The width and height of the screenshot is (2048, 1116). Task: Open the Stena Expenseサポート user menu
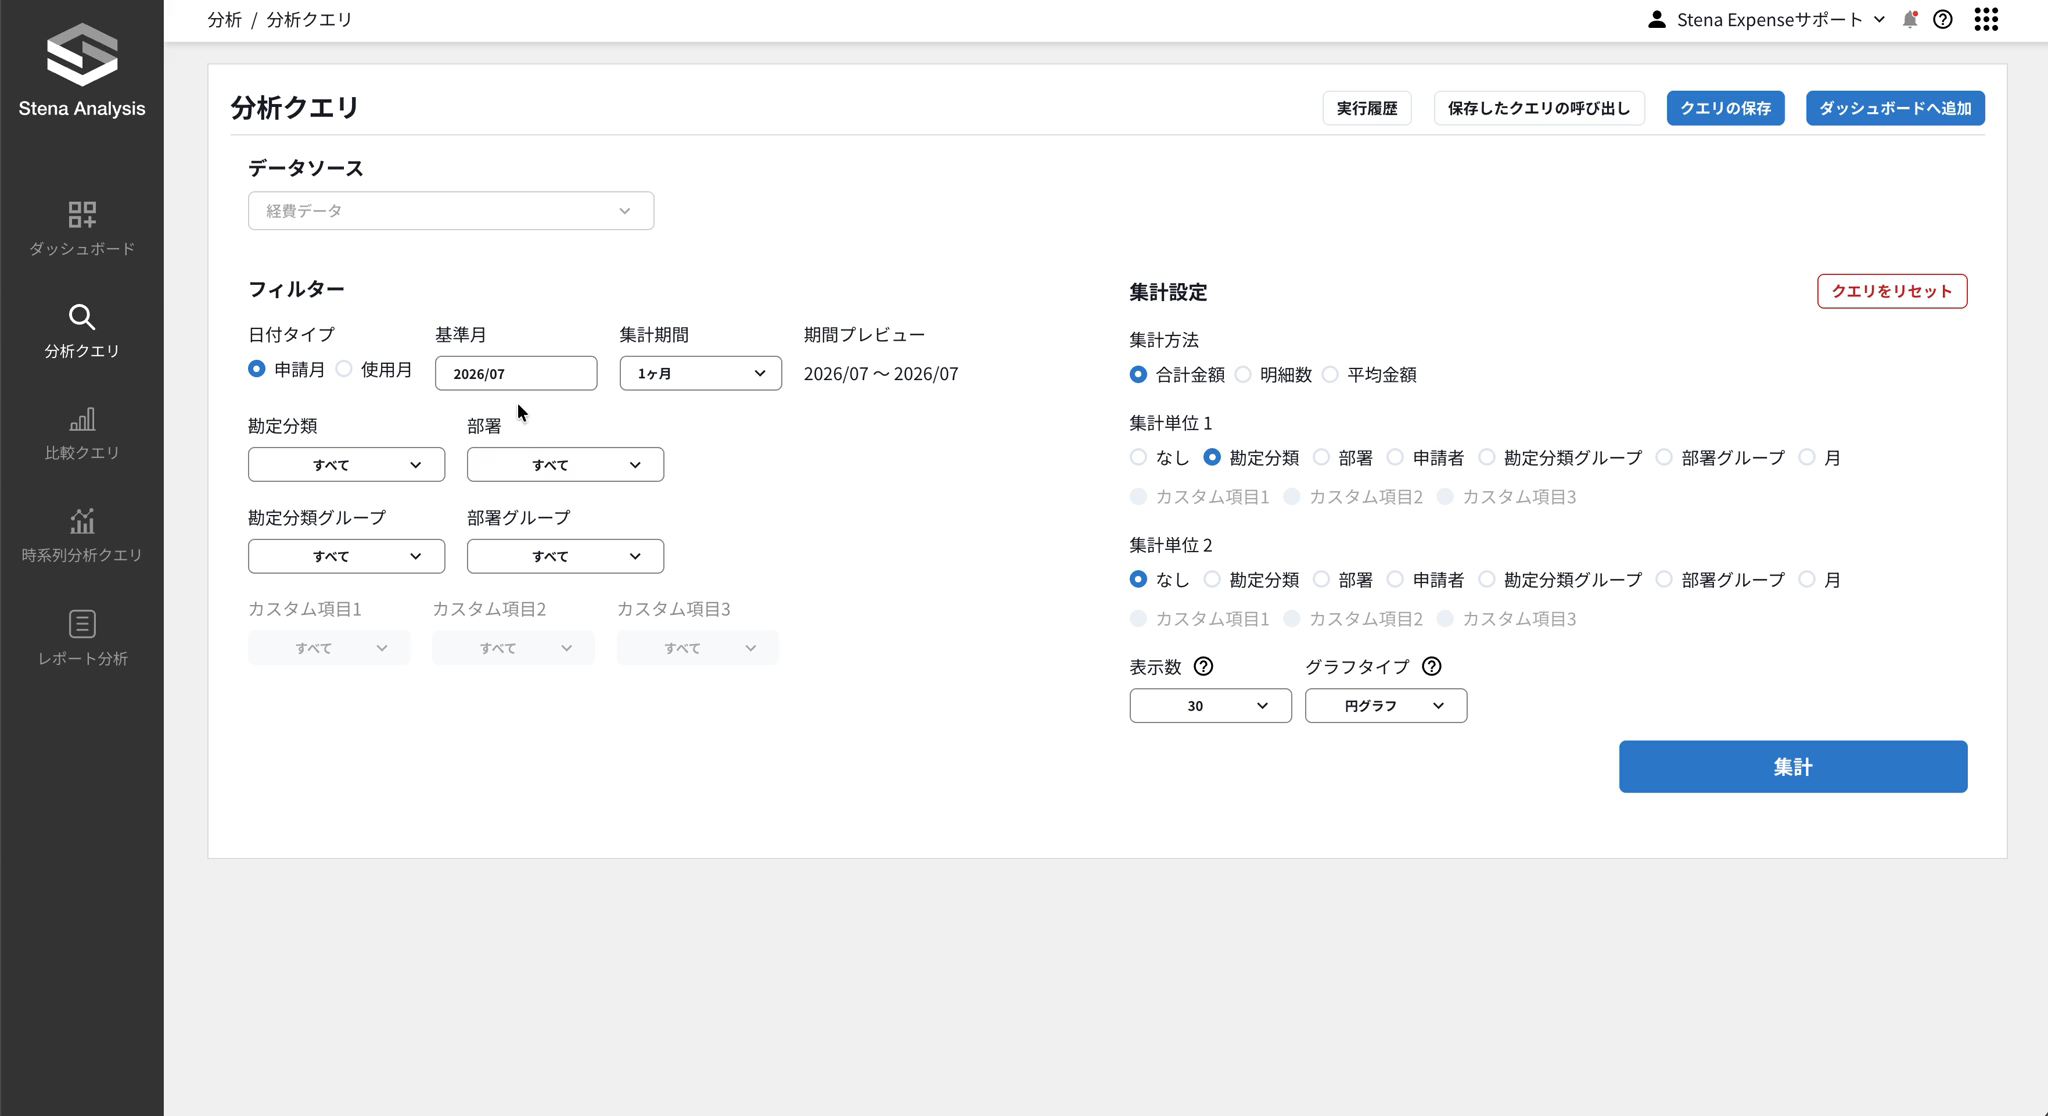(1766, 20)
